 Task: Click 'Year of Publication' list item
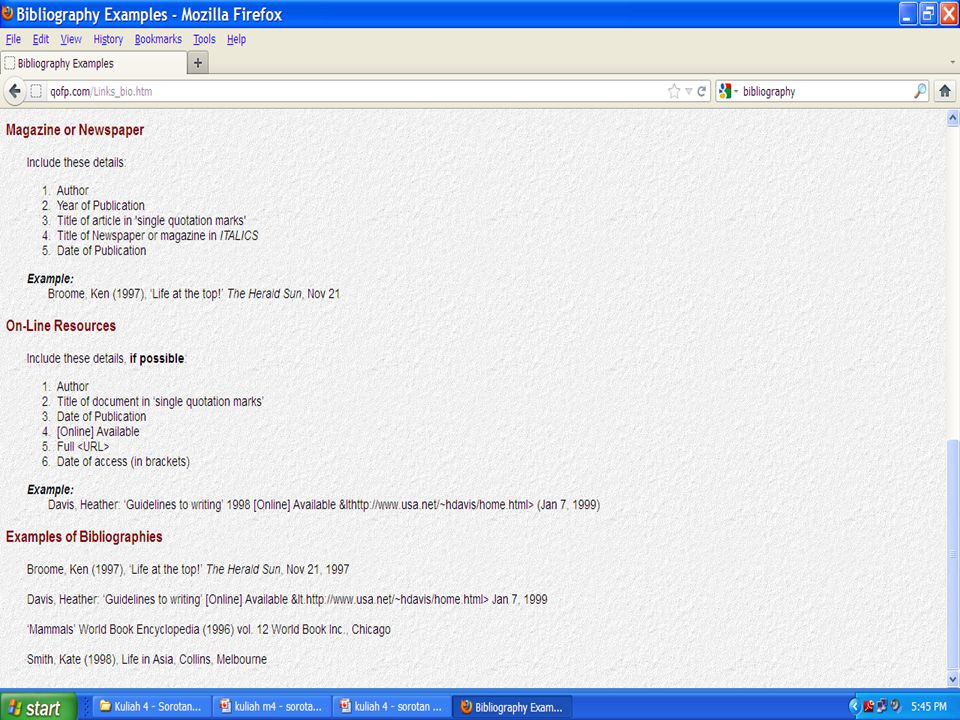click(100, 206)
